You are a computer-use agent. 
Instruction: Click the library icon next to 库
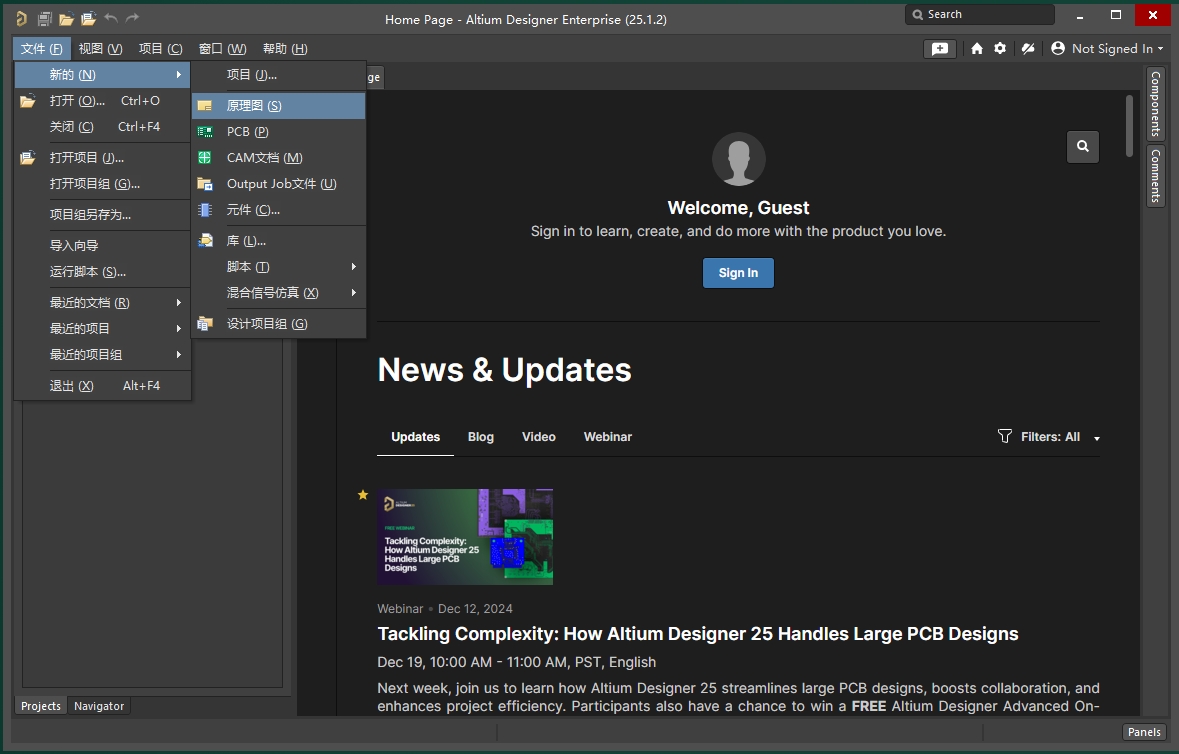(205, 241)
